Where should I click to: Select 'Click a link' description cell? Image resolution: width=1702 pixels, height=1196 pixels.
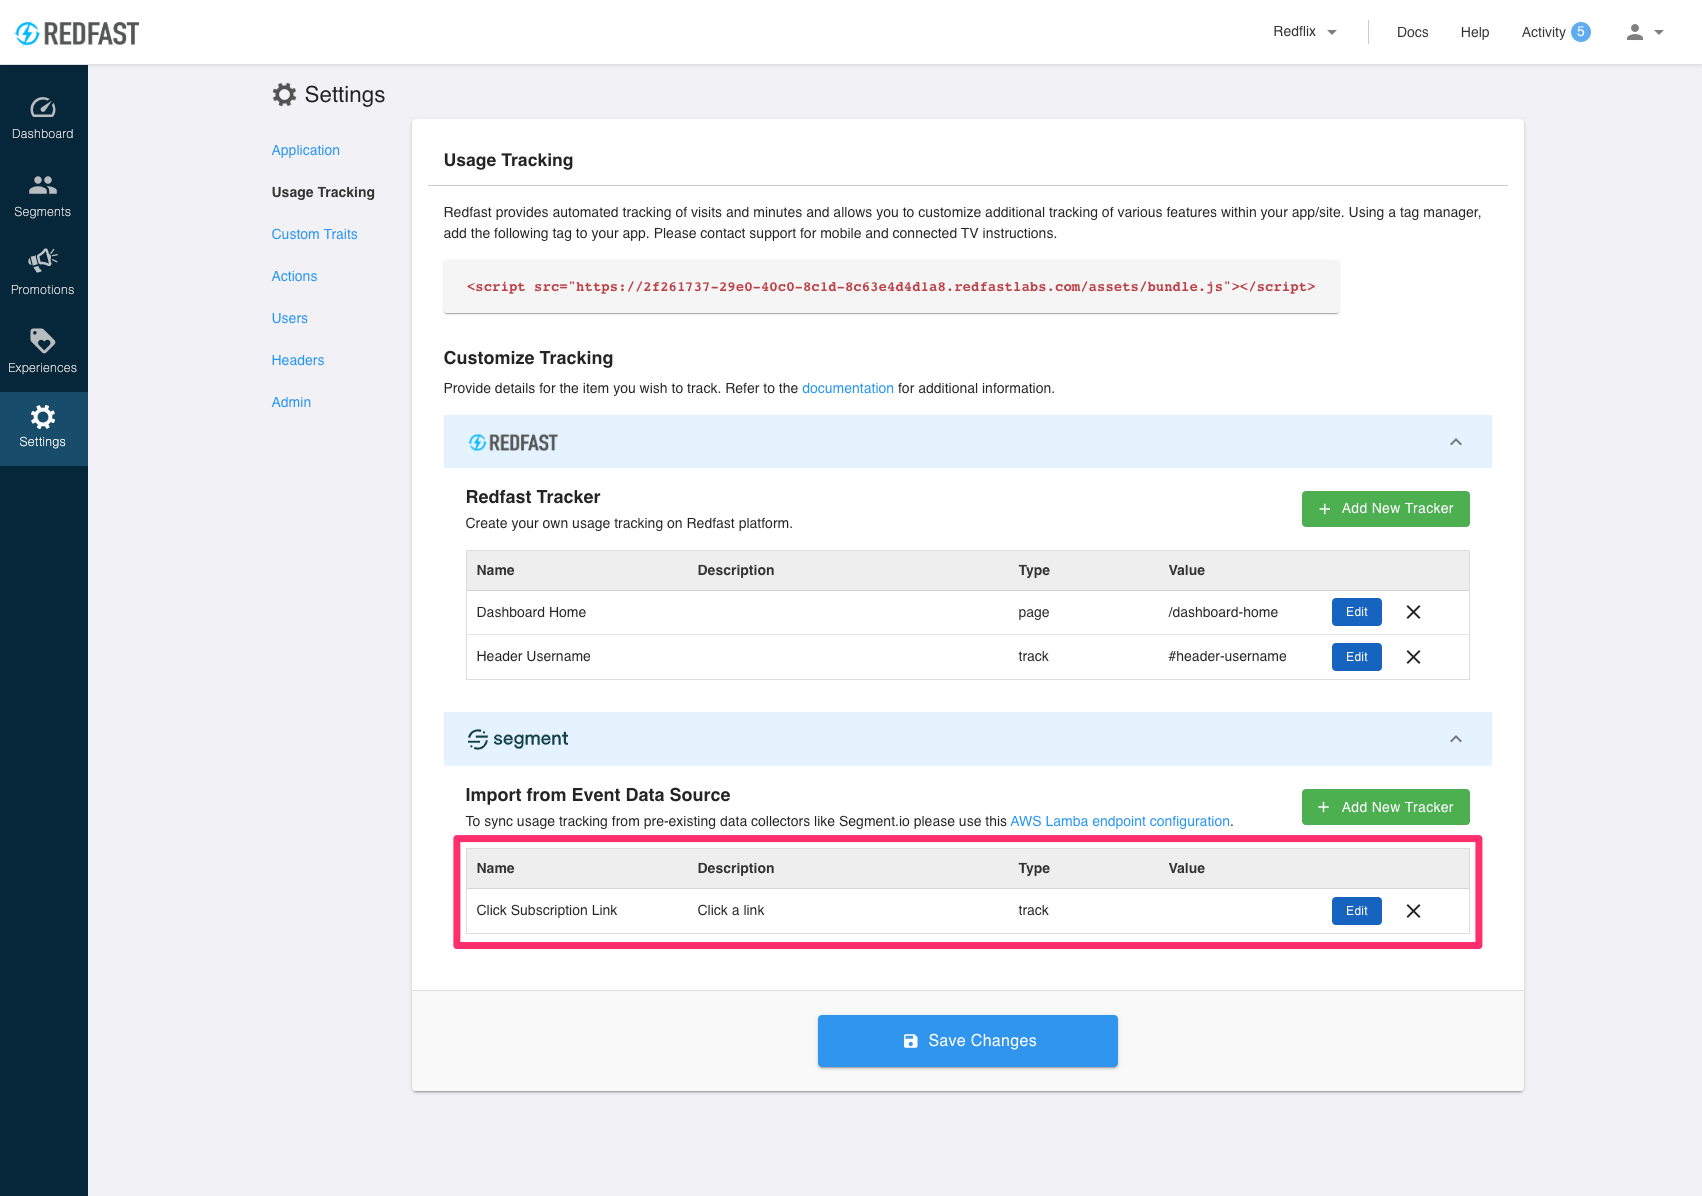pyautogui.click(x=730, y=910)
